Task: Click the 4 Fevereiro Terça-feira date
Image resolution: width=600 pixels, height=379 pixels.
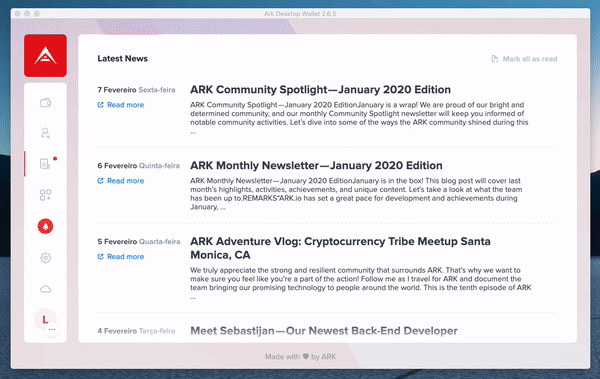Action: click(x=136, y=331)
